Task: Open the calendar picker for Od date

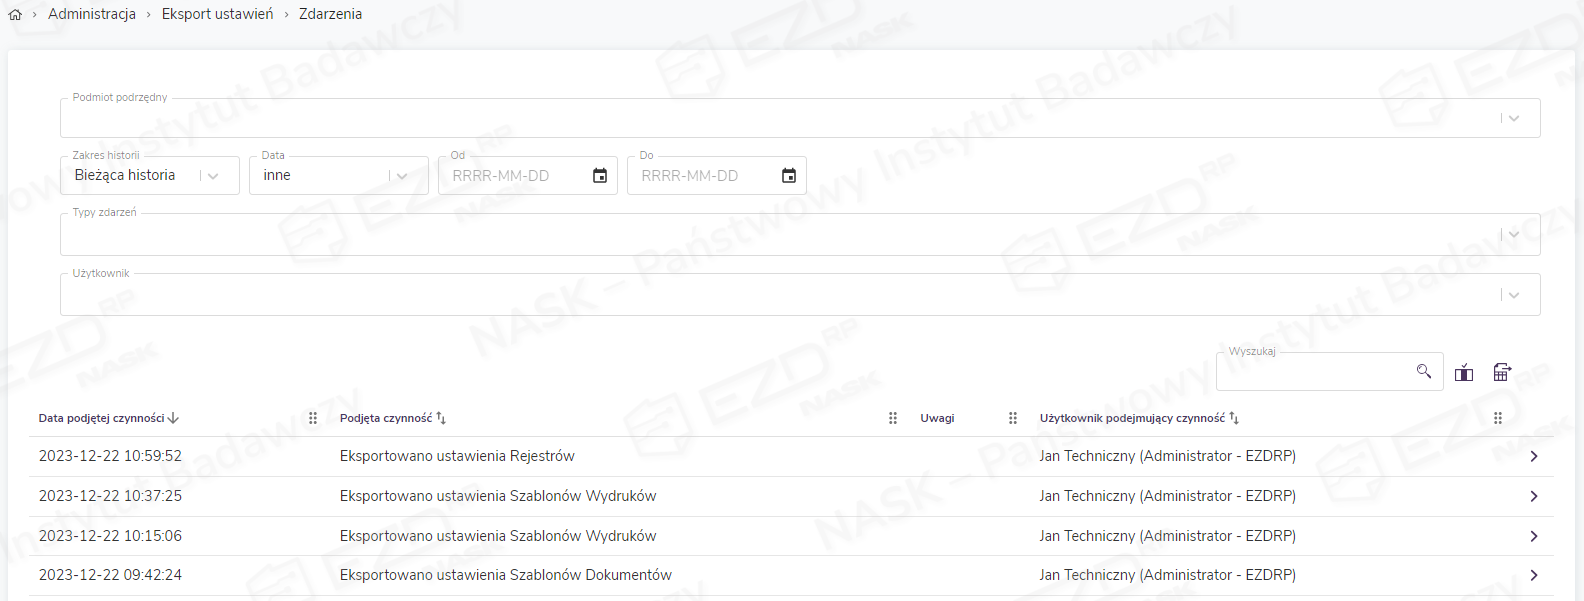Action: [600, 176]
